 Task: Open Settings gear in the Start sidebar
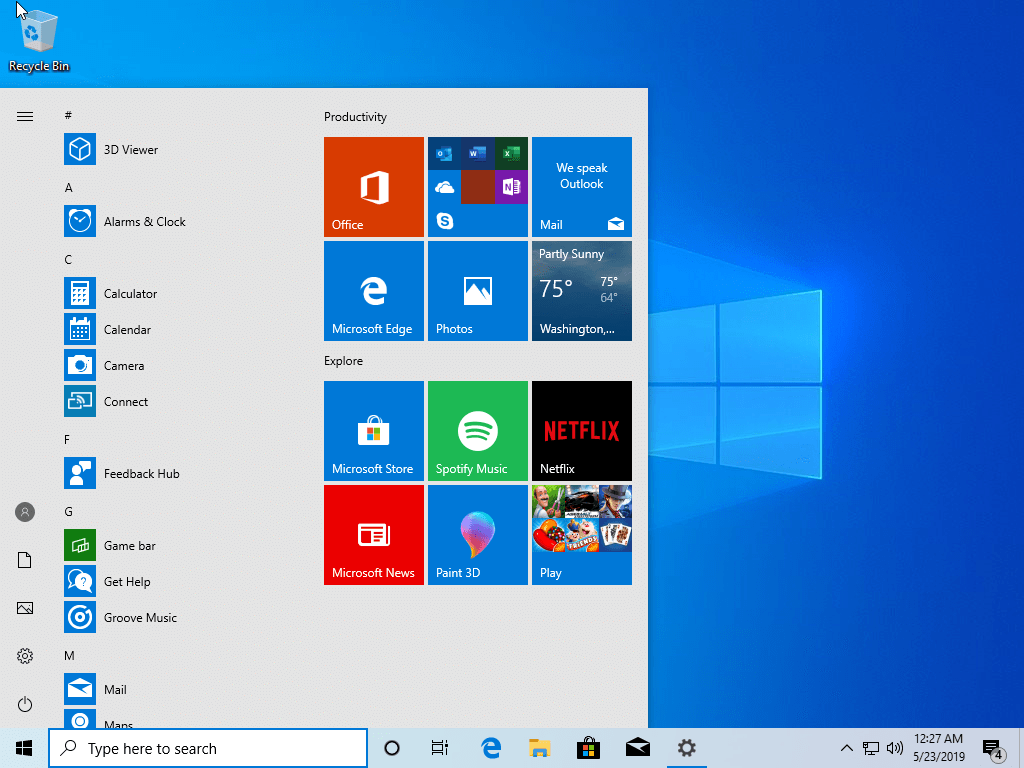point(25,656)
